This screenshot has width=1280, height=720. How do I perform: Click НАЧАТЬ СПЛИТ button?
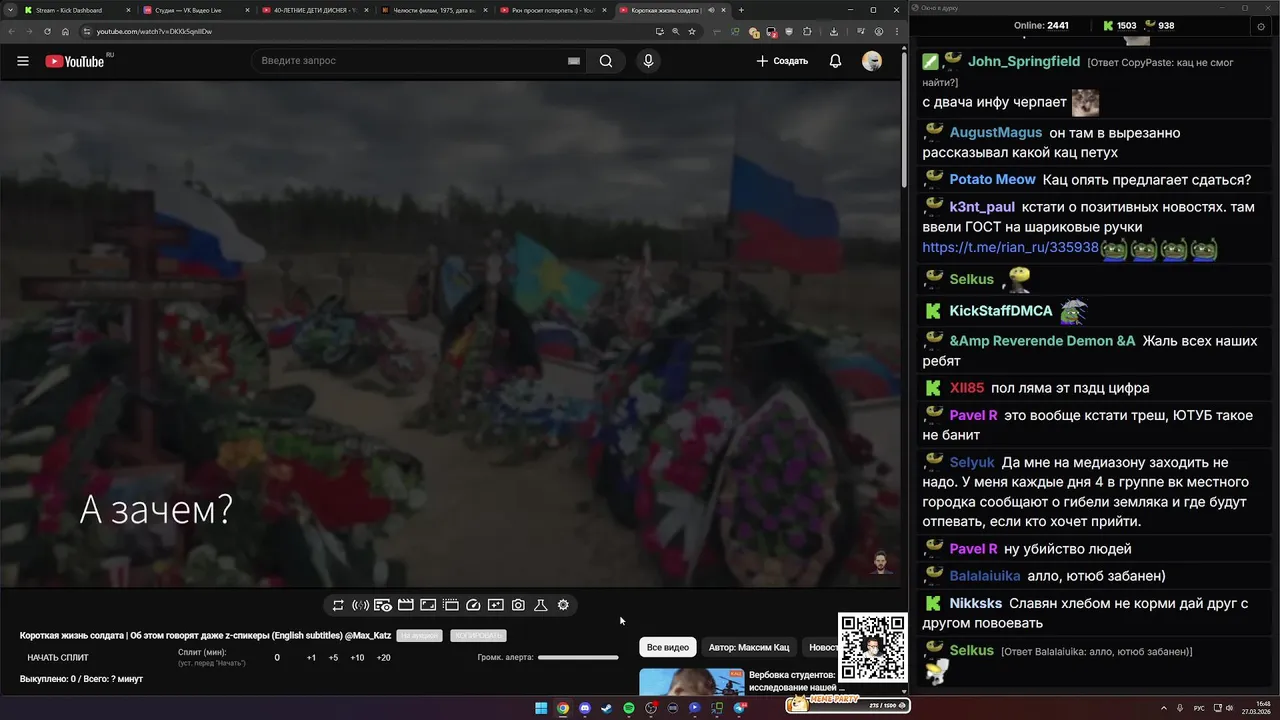(58, 658)
